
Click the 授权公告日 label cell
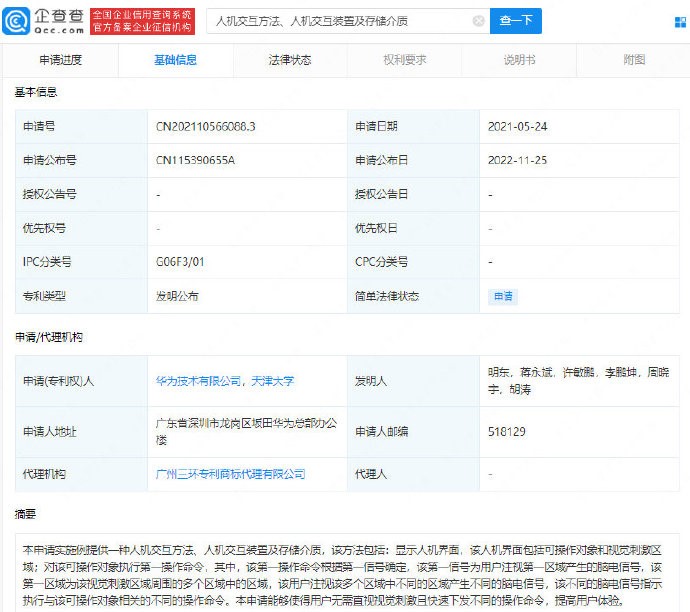tap(414, 194)
